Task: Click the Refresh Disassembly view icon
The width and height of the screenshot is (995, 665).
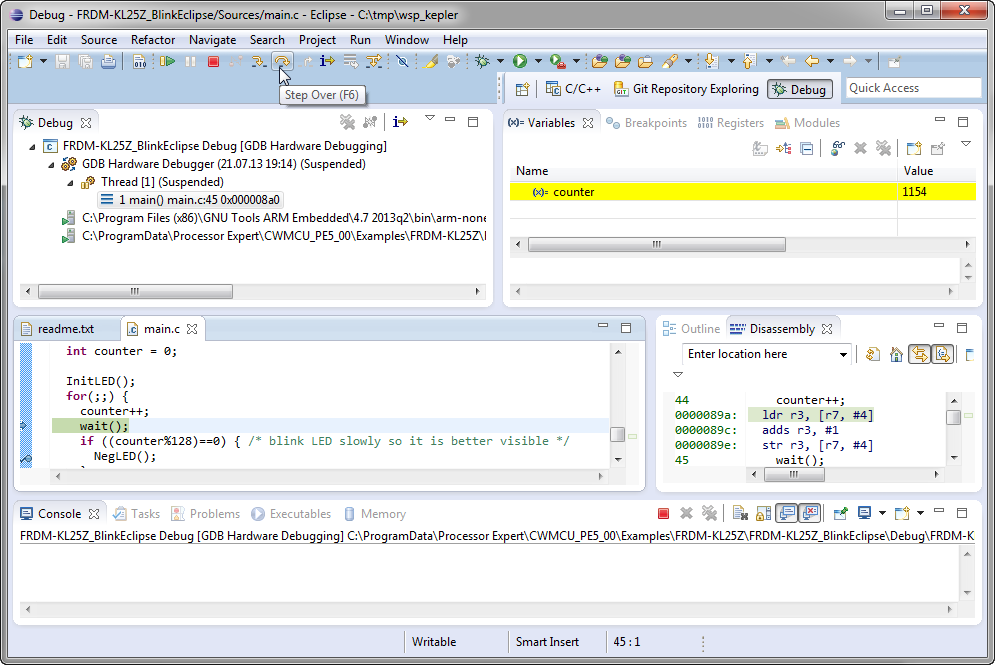Action: [x=873, y=355]
